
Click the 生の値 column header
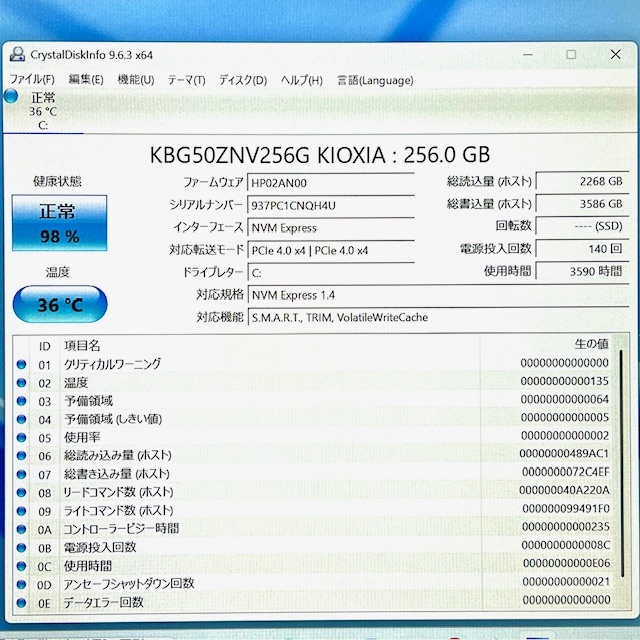[591, 344]
